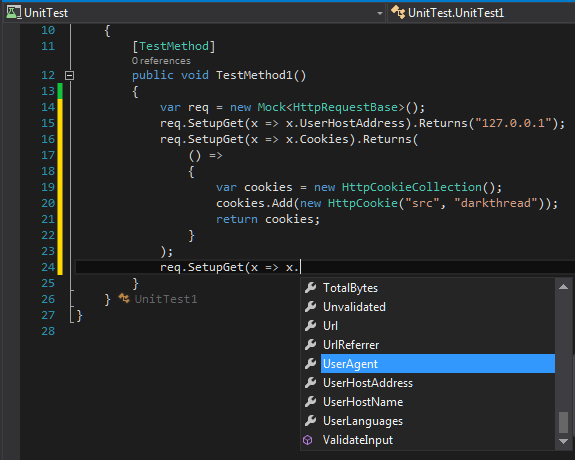Click the wrench icon beside TotalBytes

coord(311,288)
